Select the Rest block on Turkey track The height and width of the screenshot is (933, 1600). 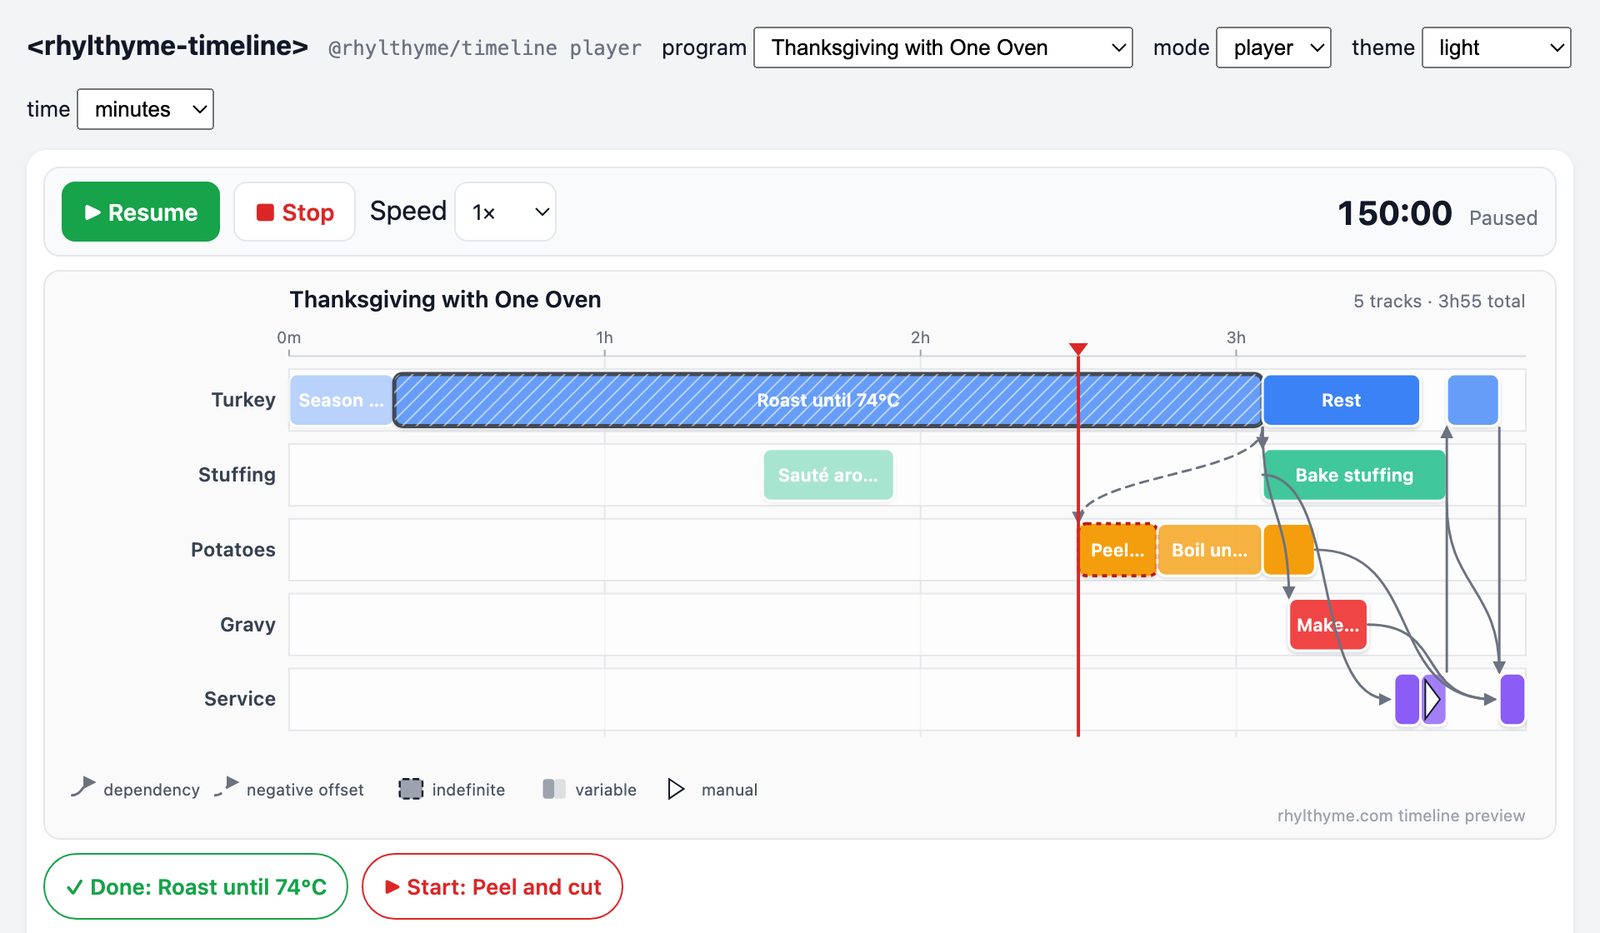1341,400
